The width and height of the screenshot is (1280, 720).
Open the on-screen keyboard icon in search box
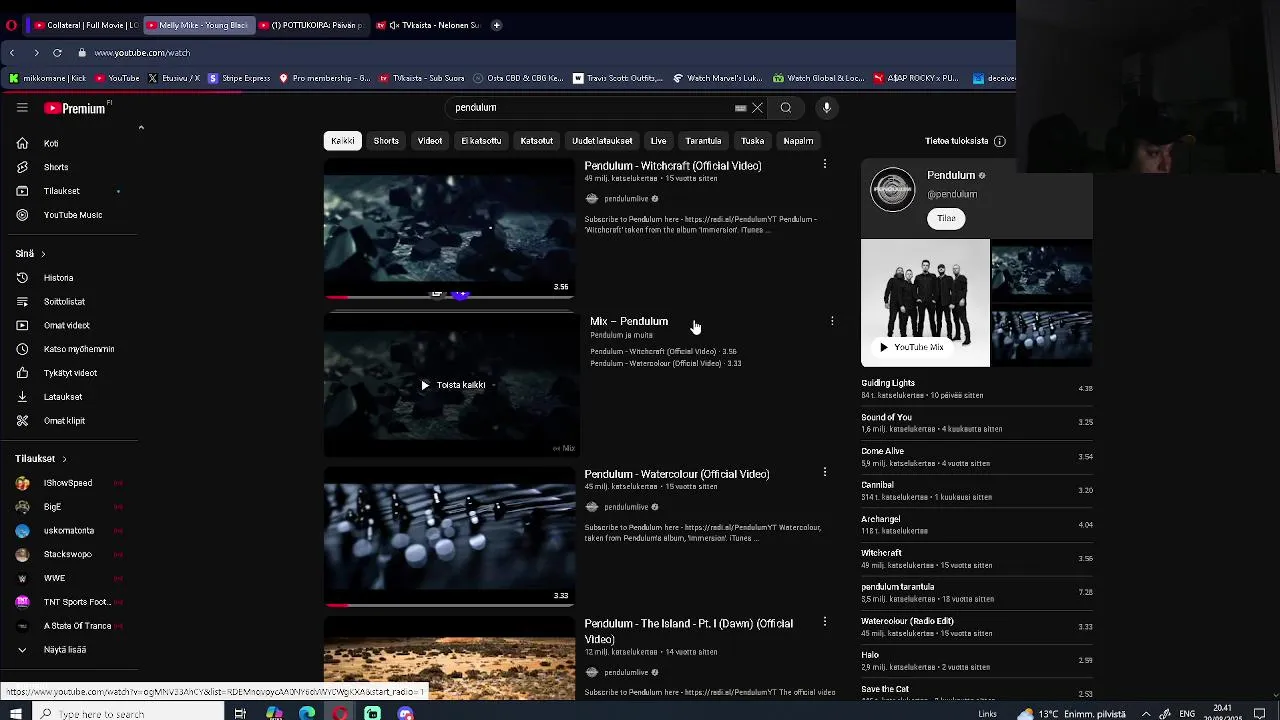point(740,108)
